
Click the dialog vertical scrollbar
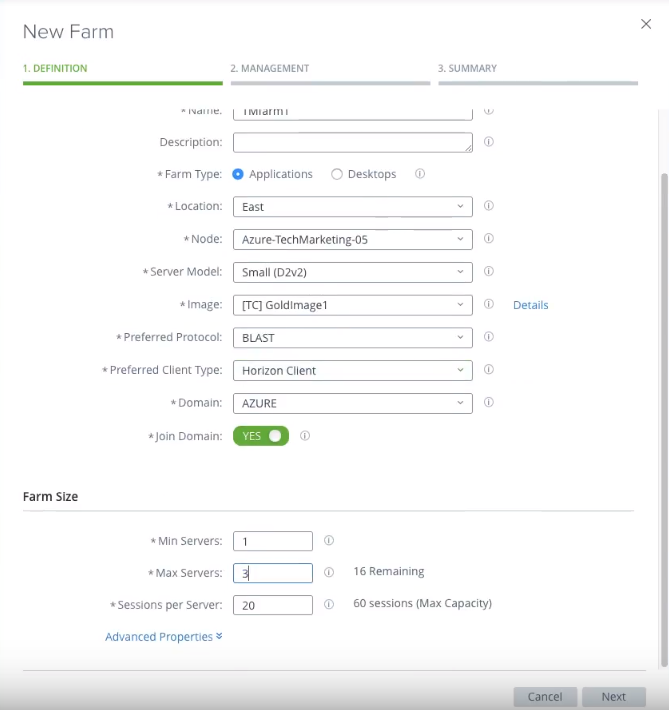664,419
